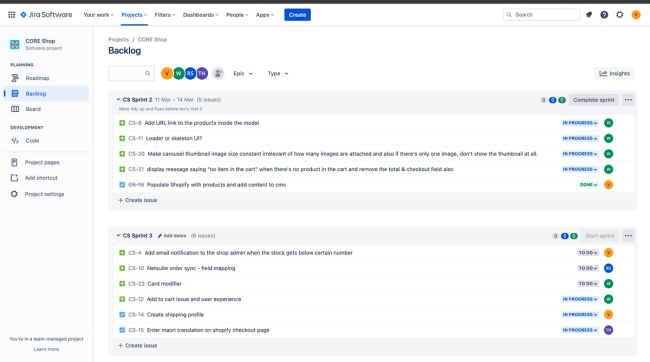Filter backlog by green W avatar
This screenshot has width=650, height=362.
point(178,73)
